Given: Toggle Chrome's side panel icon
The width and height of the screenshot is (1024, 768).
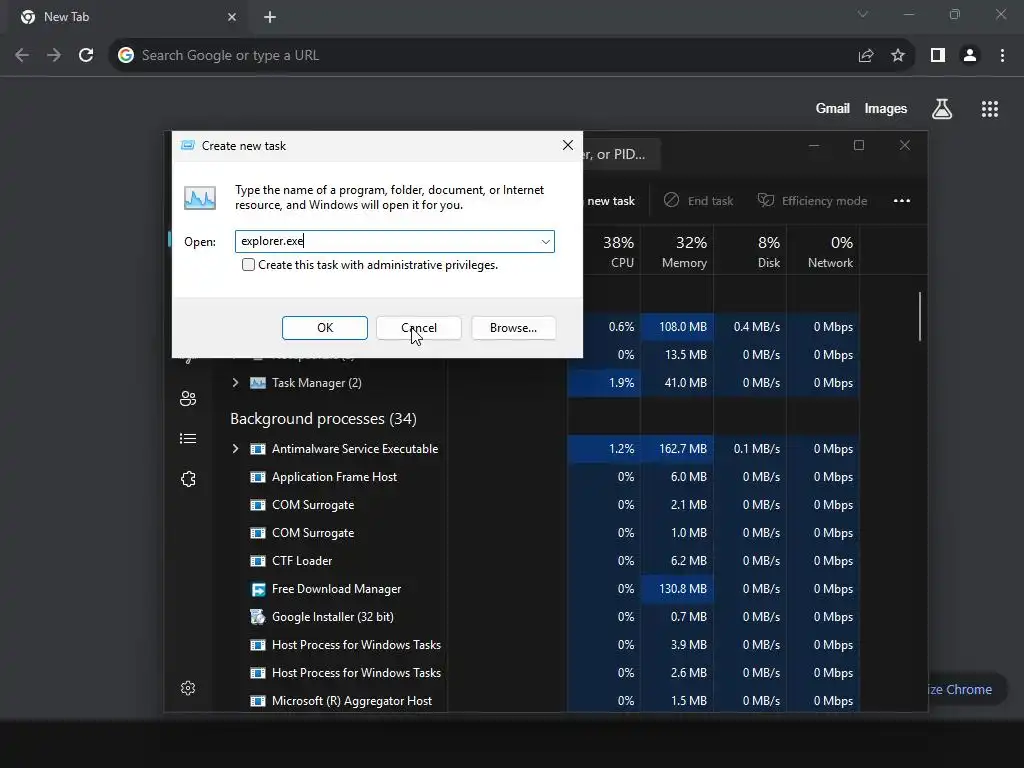Looking at the screenshot, I should click(x=938, y=56).
